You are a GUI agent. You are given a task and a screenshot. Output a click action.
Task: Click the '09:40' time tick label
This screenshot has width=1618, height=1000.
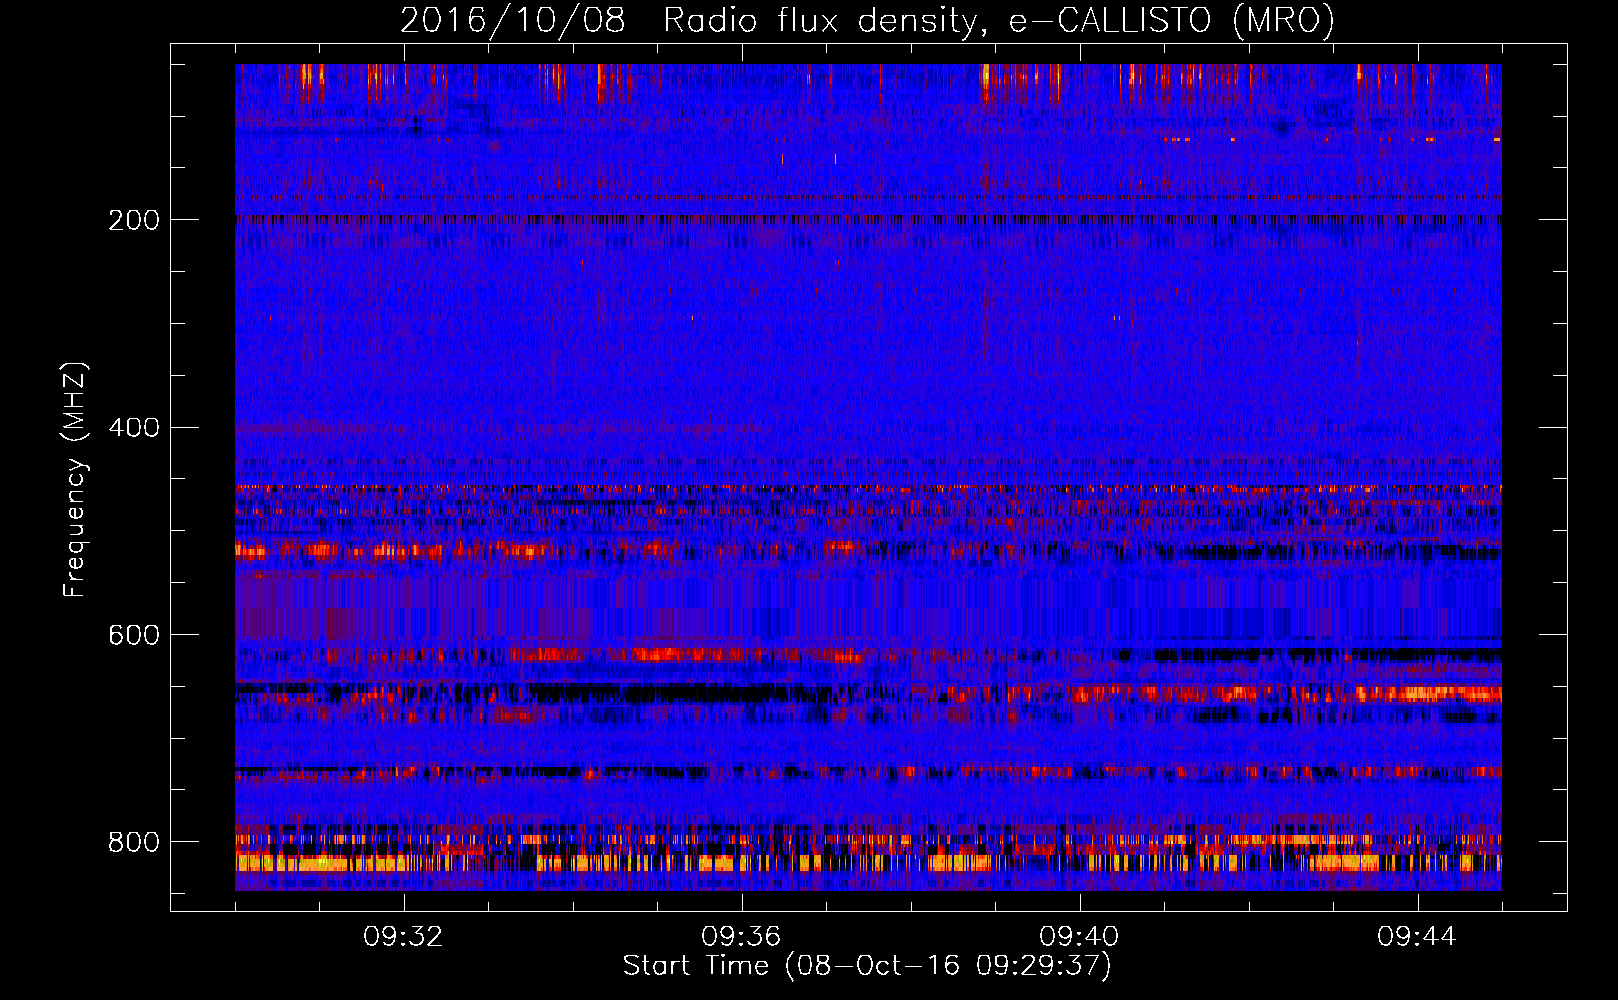(x=1079, y=937)
